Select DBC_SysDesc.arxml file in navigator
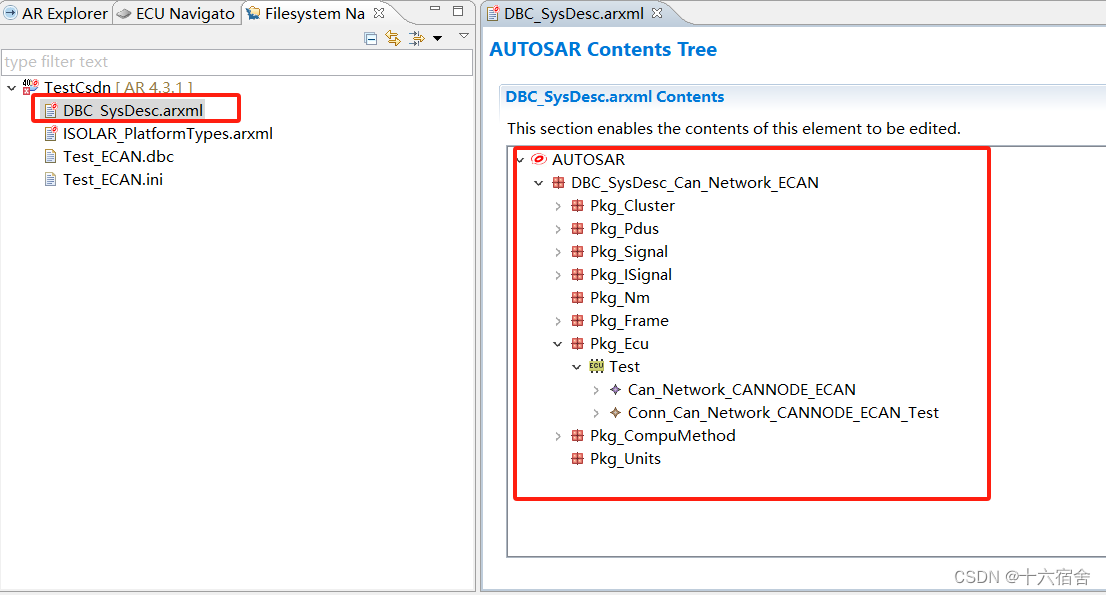The height and width of the screenshot is (595, 1106). [x=133, y=110]
